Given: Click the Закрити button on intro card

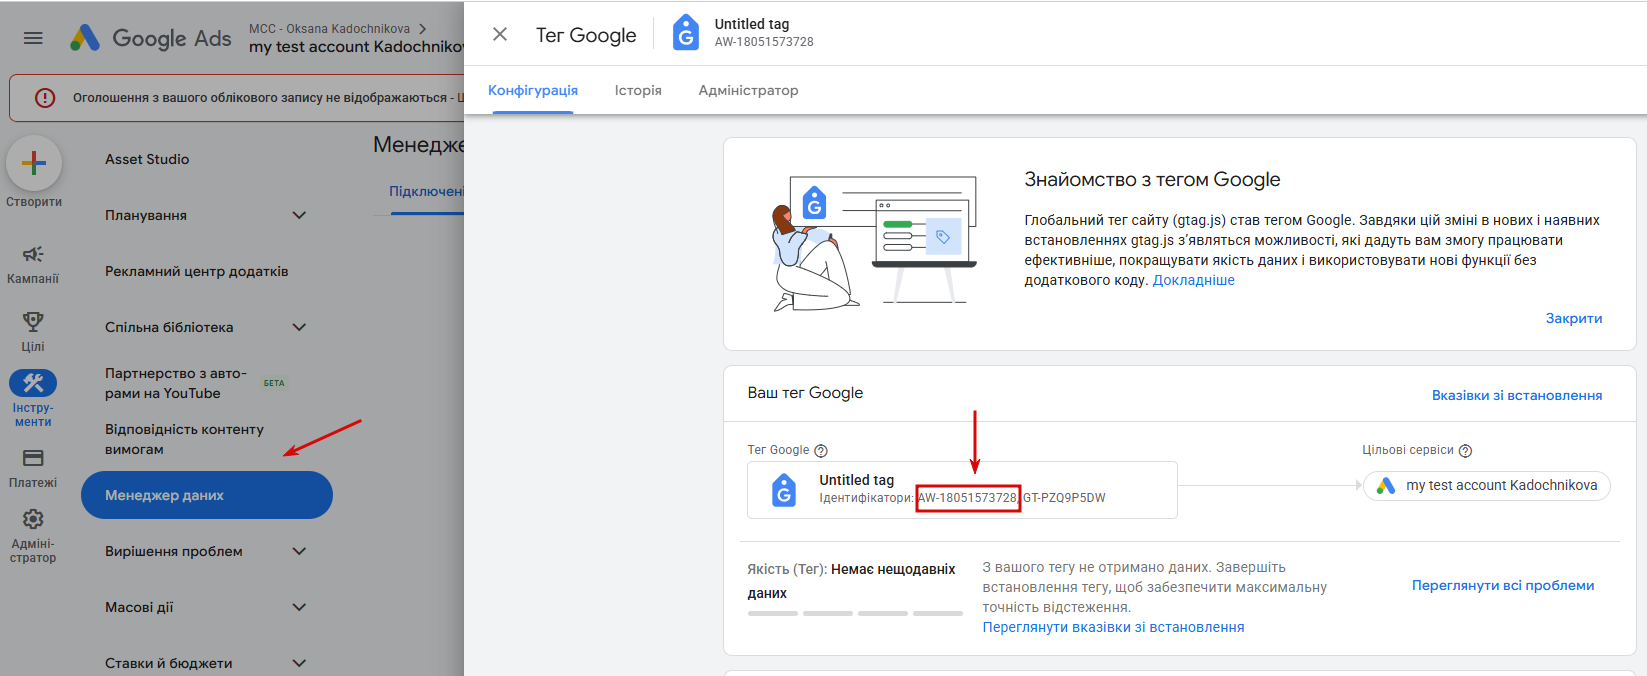Looking at the screenshot, I should tap(1574, 319).
